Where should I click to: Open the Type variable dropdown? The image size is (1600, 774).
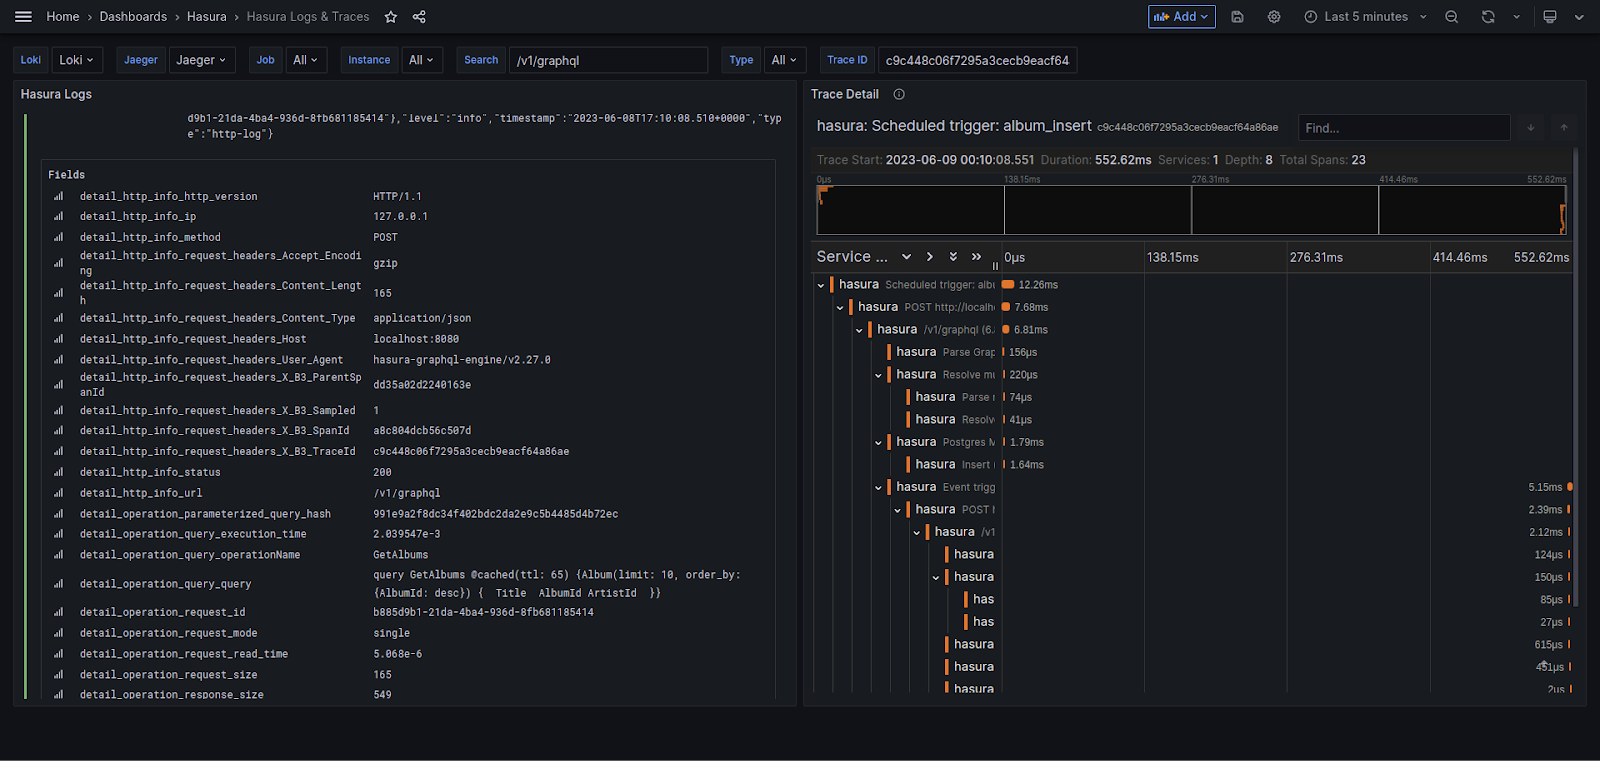(x=785, y=60)
